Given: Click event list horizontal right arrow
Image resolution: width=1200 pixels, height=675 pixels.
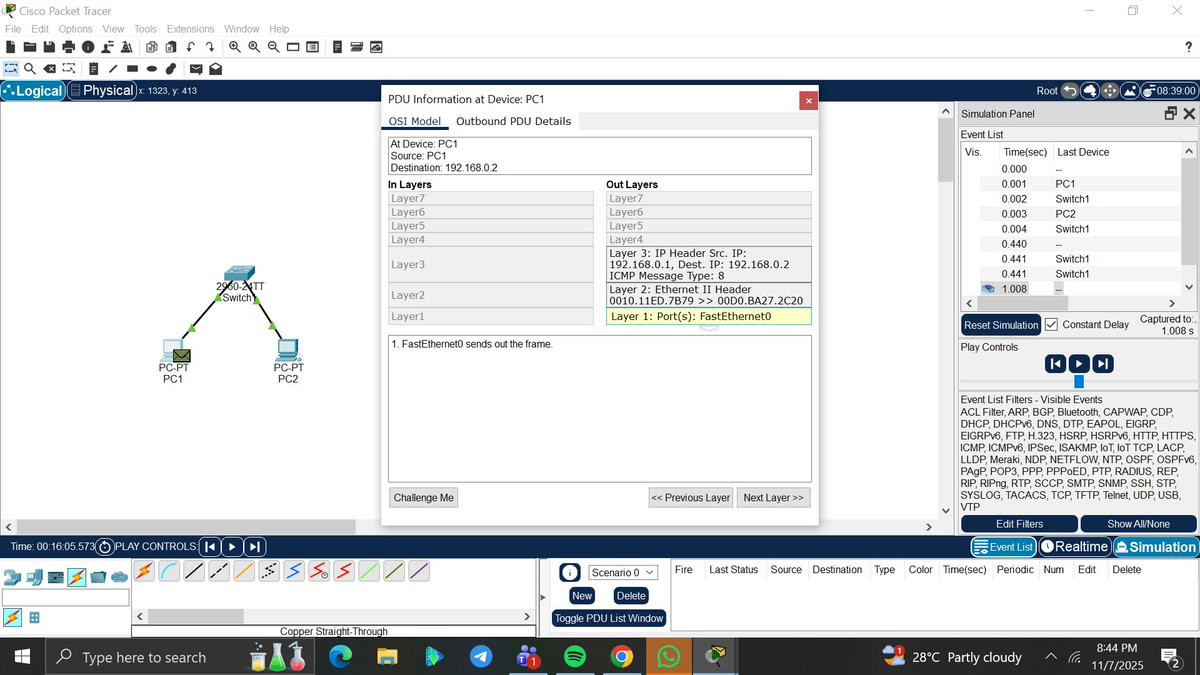Looking at the screenshot, I should coord(1172,303).
